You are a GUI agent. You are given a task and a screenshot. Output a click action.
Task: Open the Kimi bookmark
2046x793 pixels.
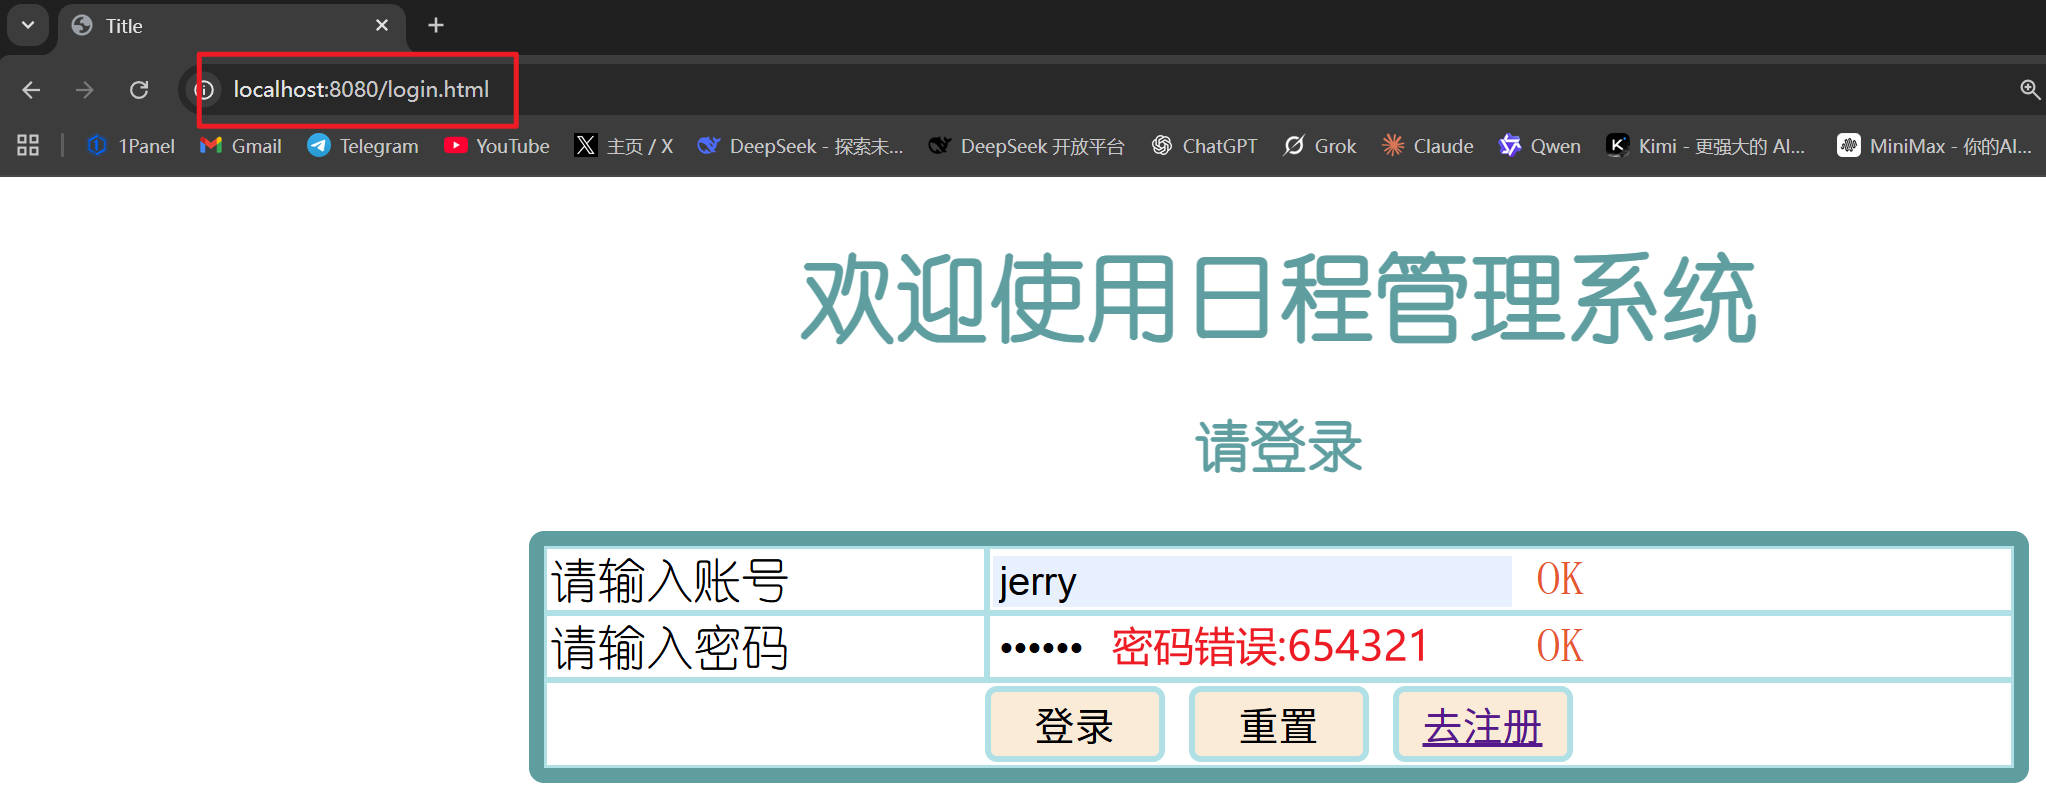tap(1706, 146)
